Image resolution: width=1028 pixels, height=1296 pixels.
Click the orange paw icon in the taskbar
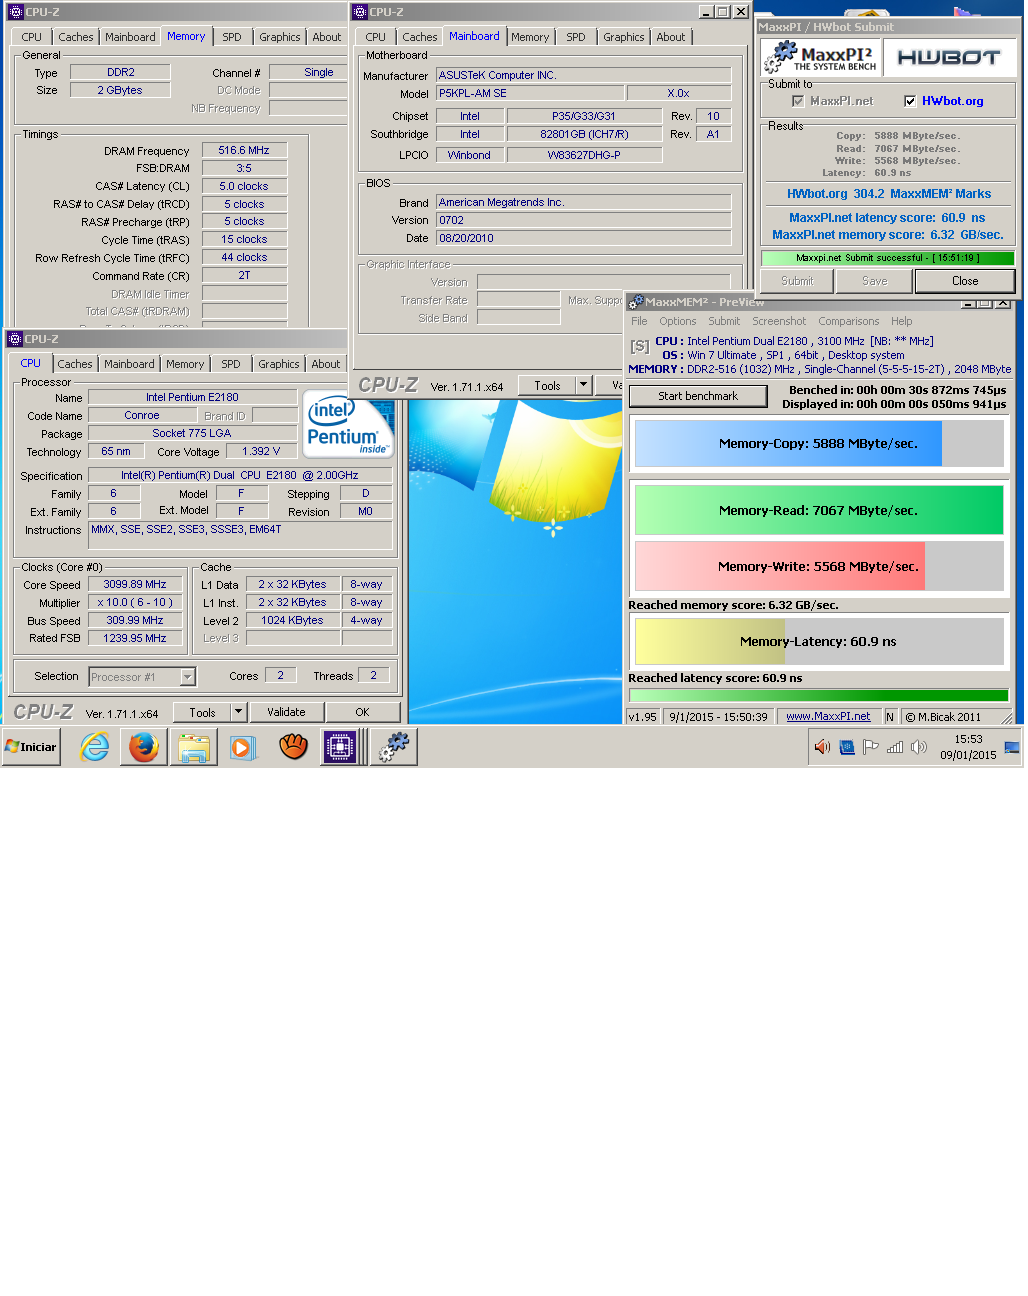coord(292,747)
